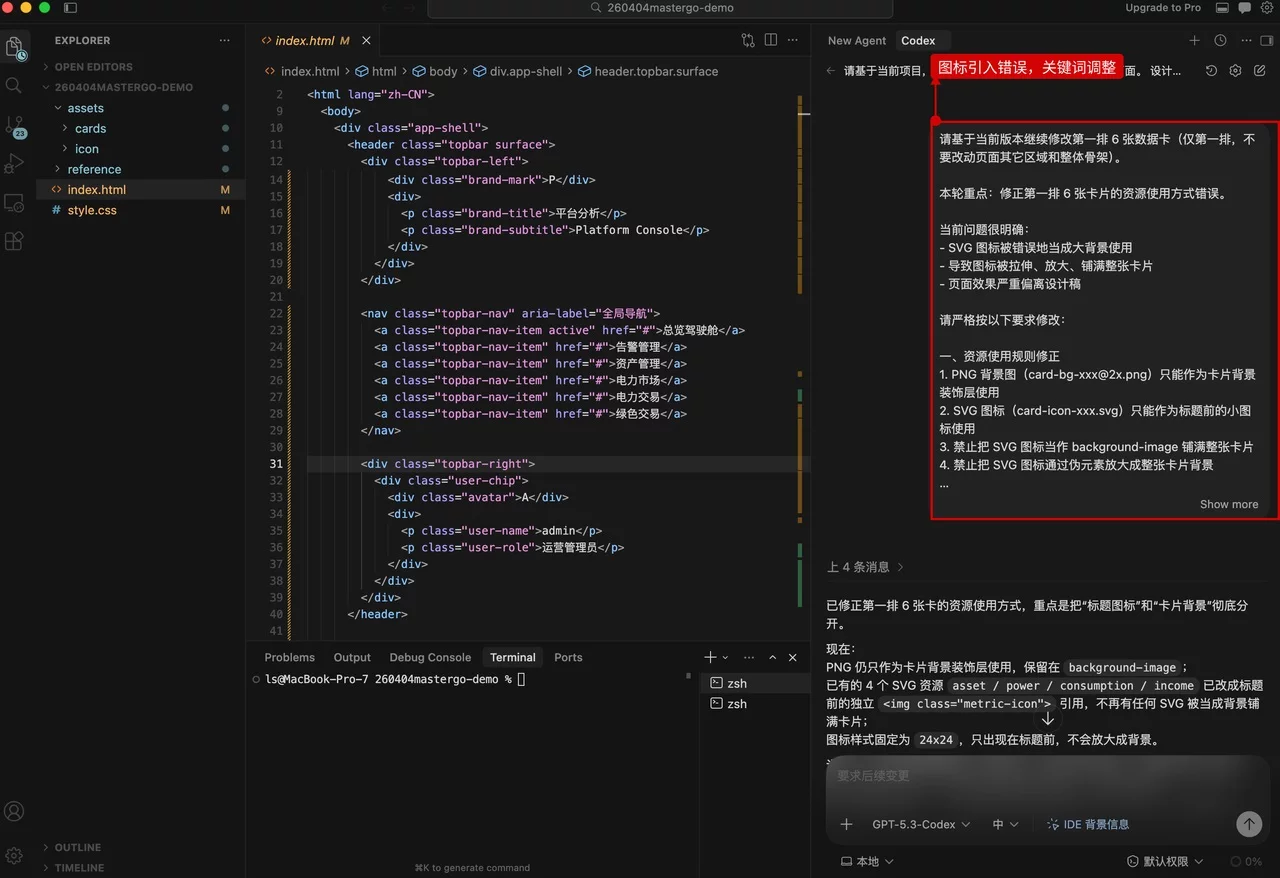Click the 要求后续变更 chat input field
Viewport: 1280px width, 878px height.
tap(1040, 776)
